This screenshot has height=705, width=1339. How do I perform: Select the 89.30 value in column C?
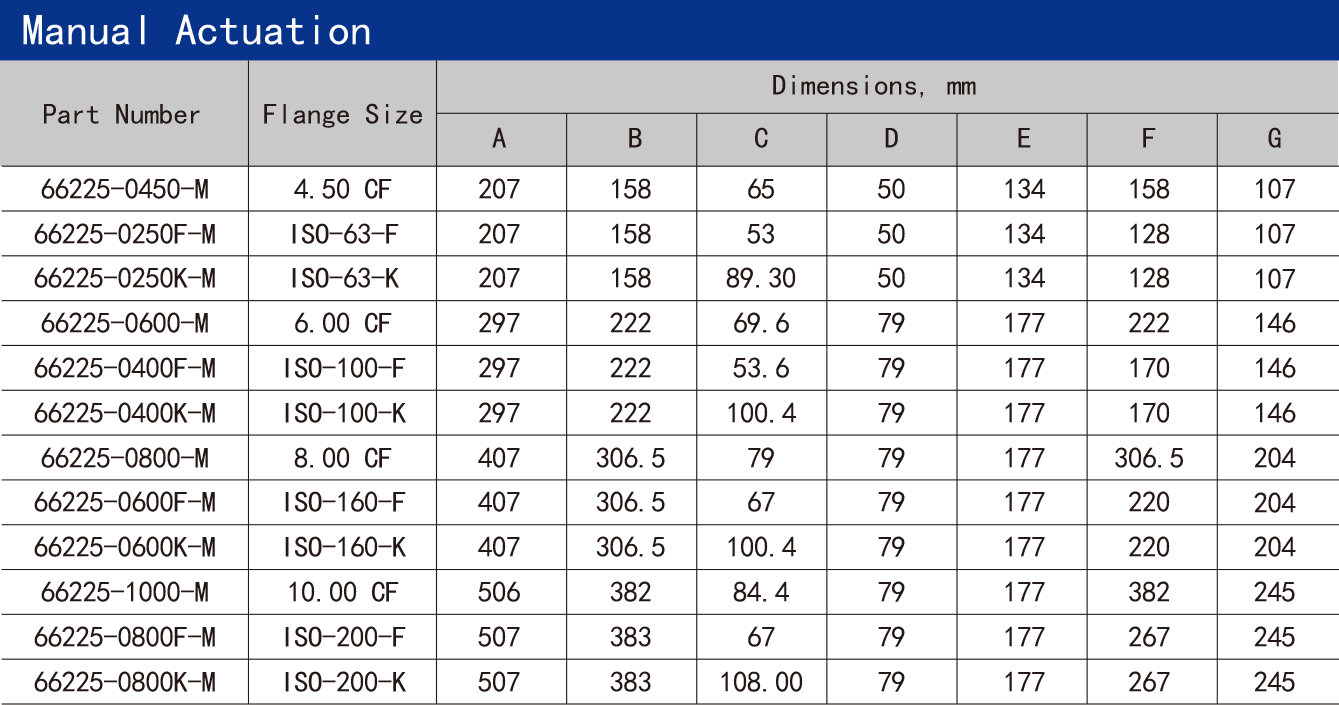click(761, 278)
